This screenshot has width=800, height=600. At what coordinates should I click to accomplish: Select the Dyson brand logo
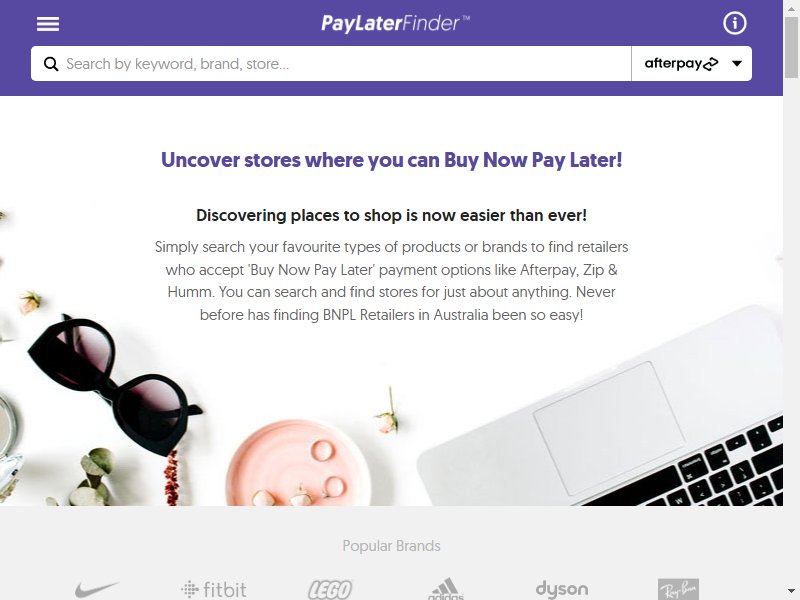pos(562,589)
